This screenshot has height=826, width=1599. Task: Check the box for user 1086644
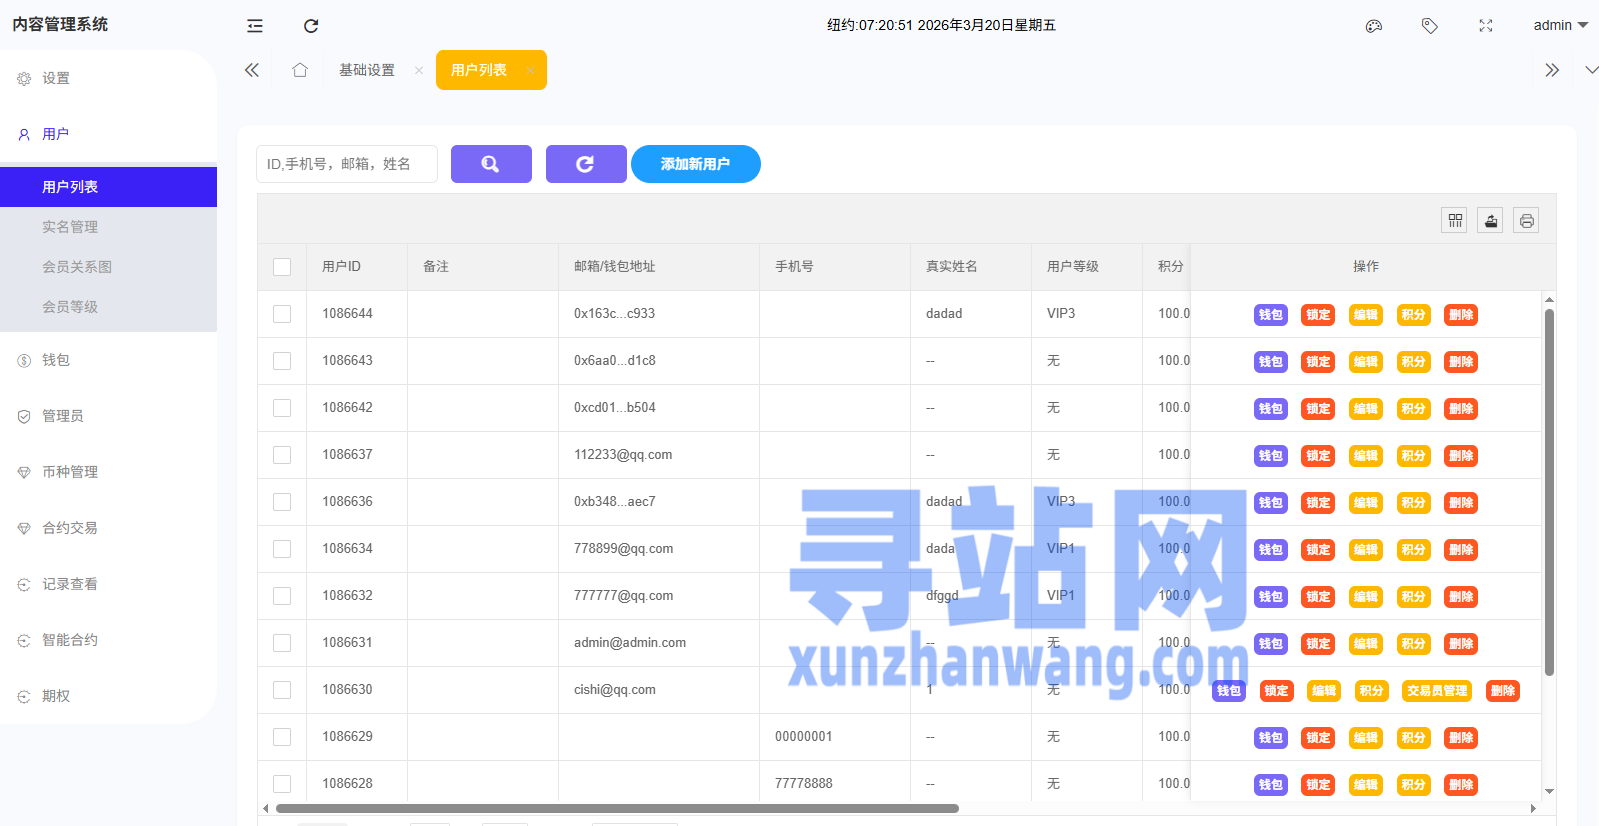tap(282, 314)
